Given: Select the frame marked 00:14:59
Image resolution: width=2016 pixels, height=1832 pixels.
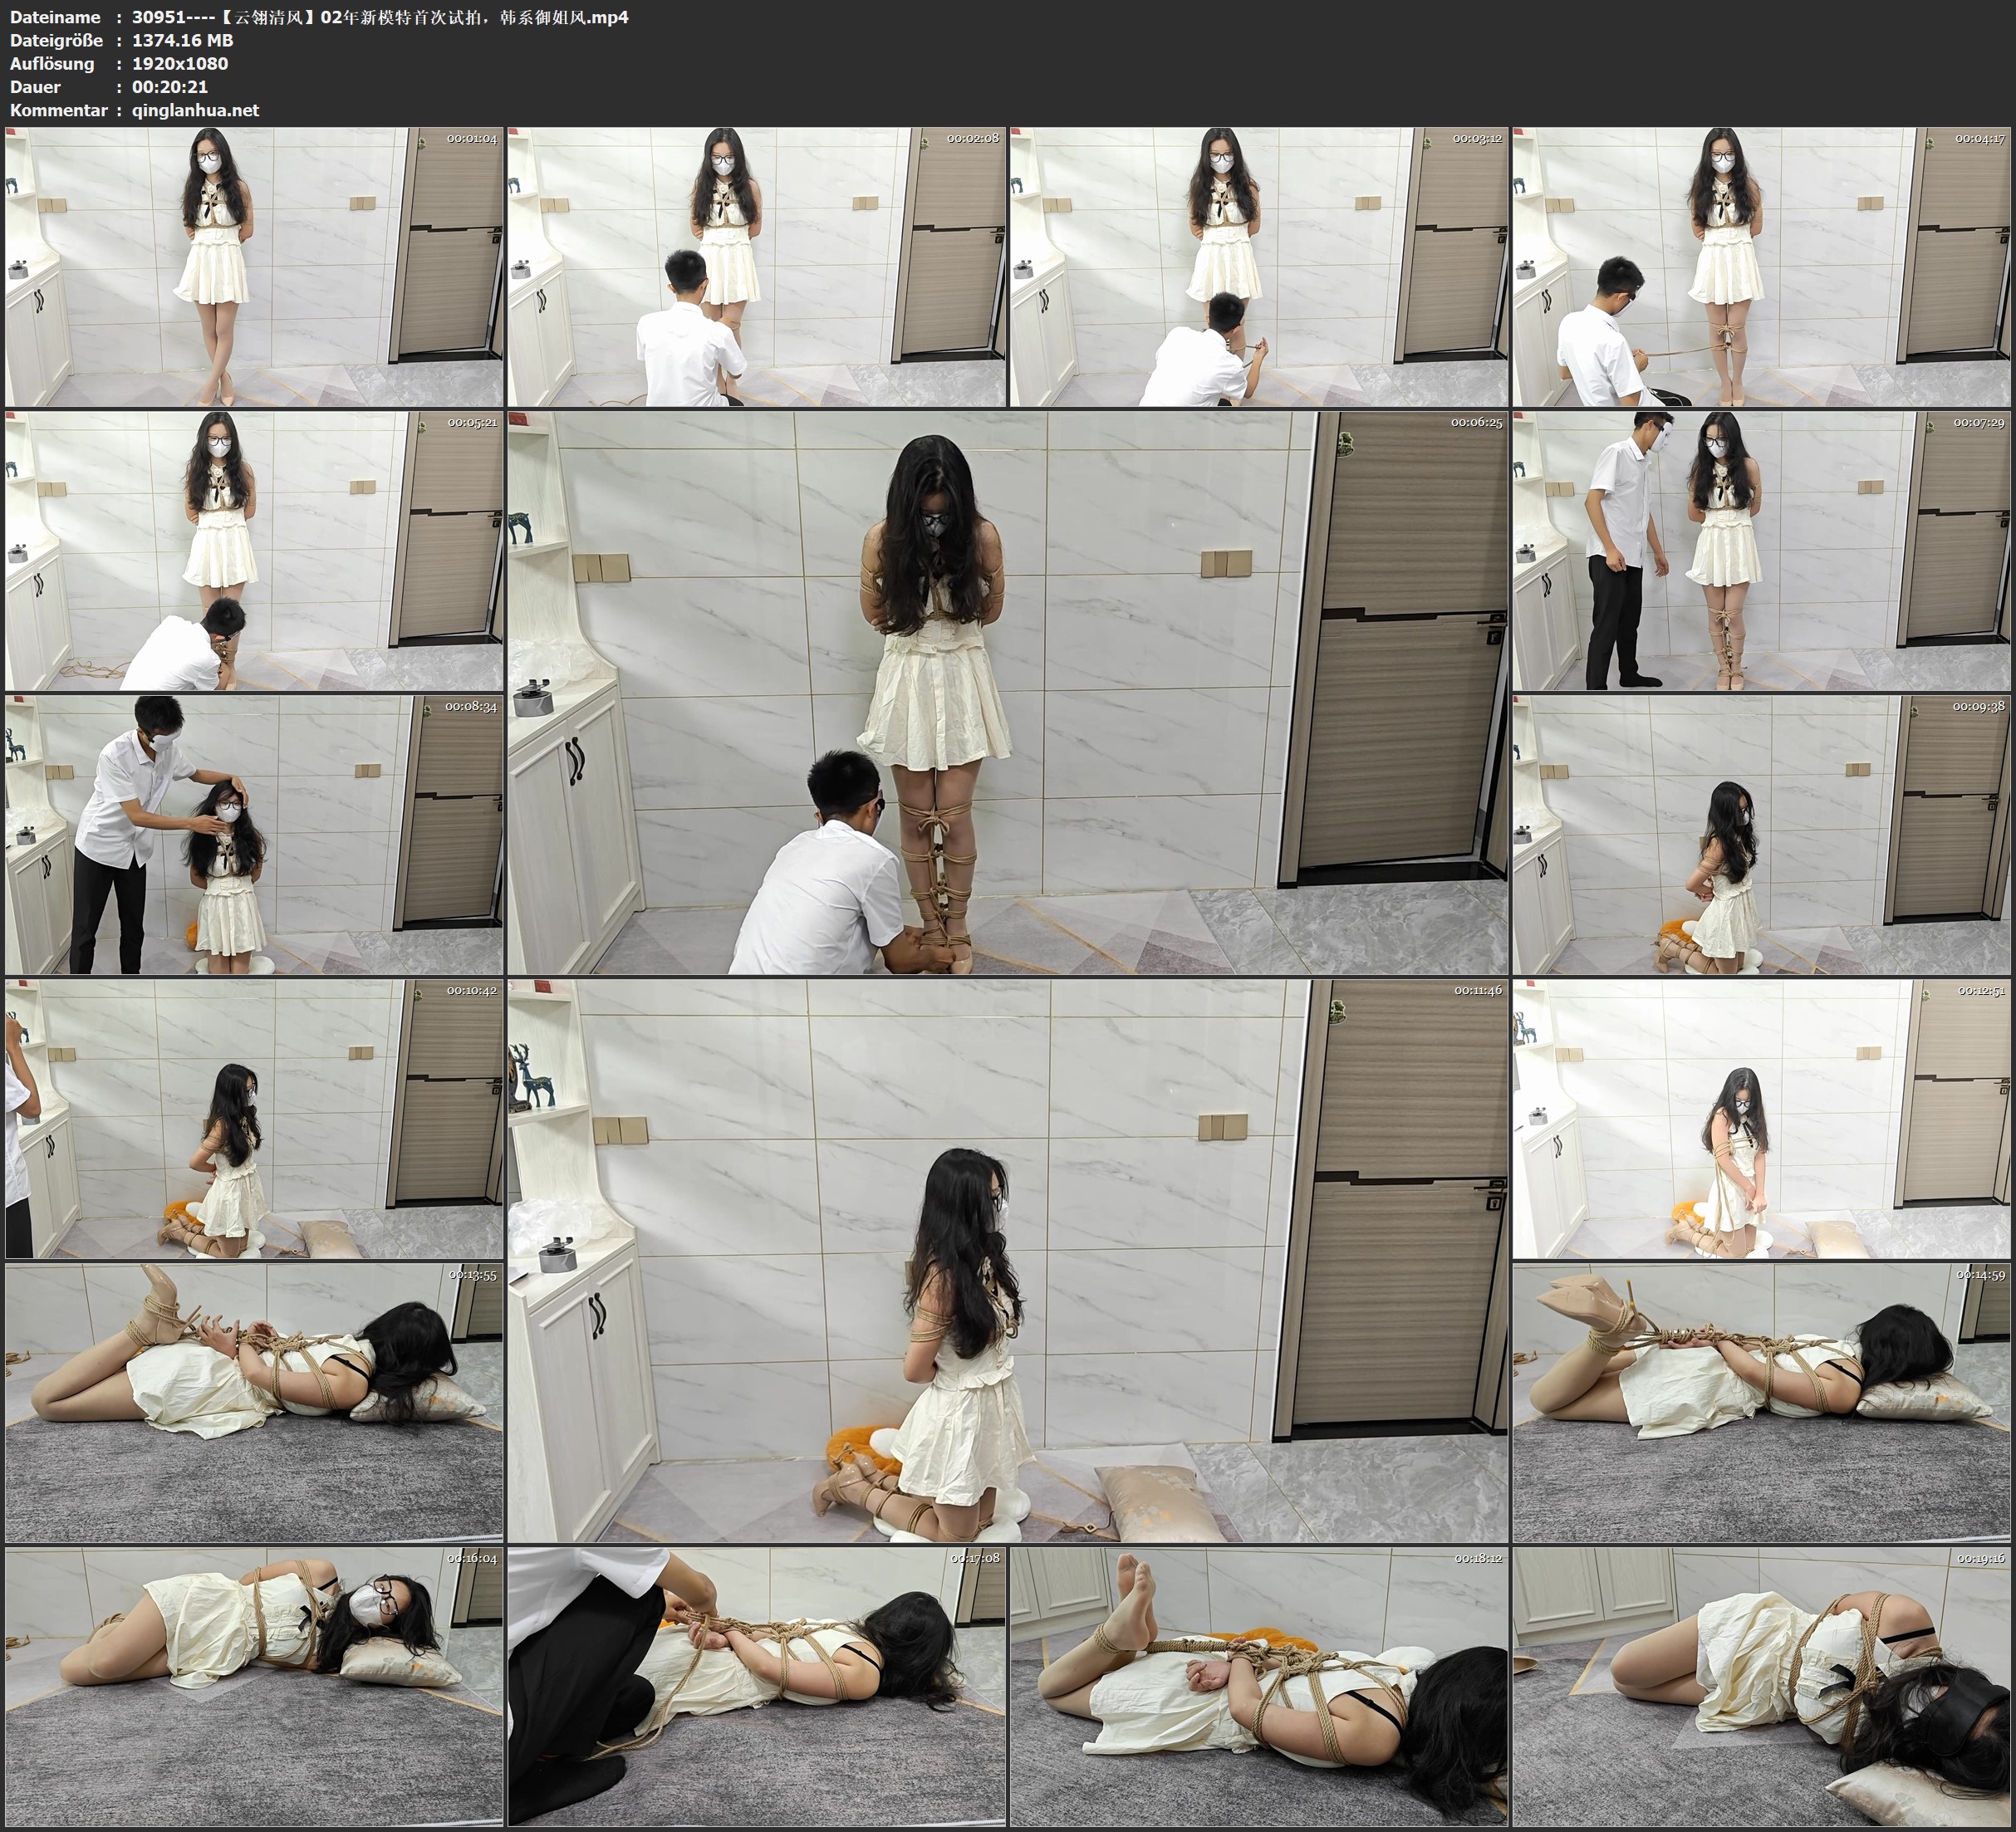Looking at the screenshot, I should pyautogui.click(x=1762, y=1403).
